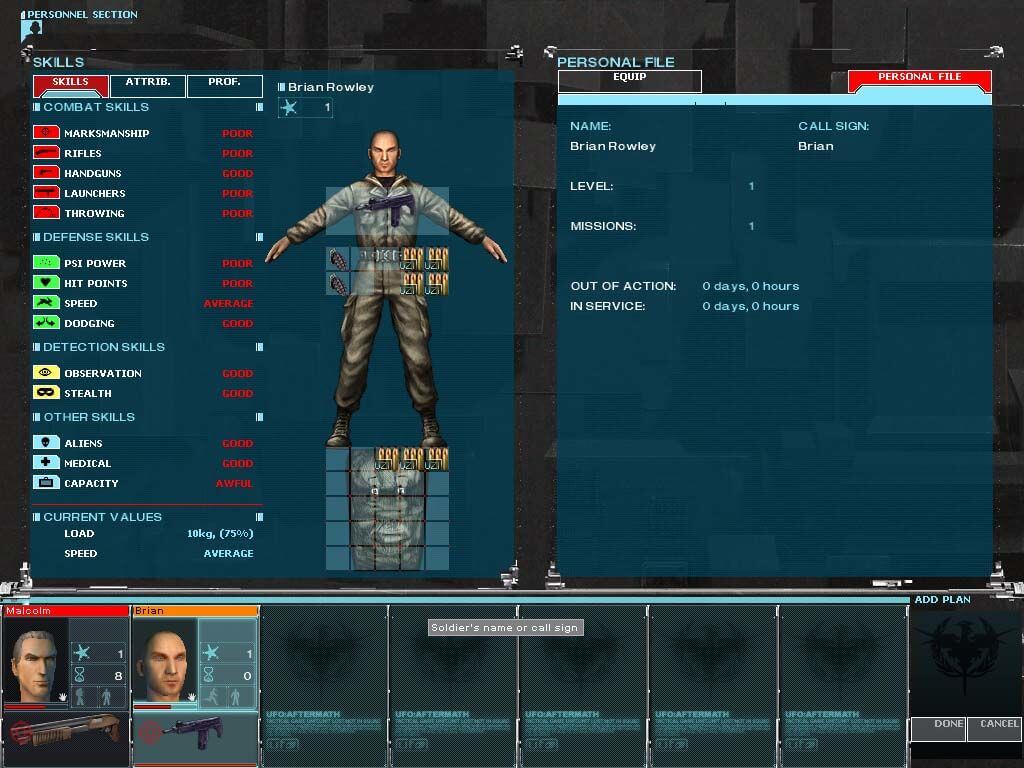
Task: Click the Medical cross icon
Action: [46, 462]
